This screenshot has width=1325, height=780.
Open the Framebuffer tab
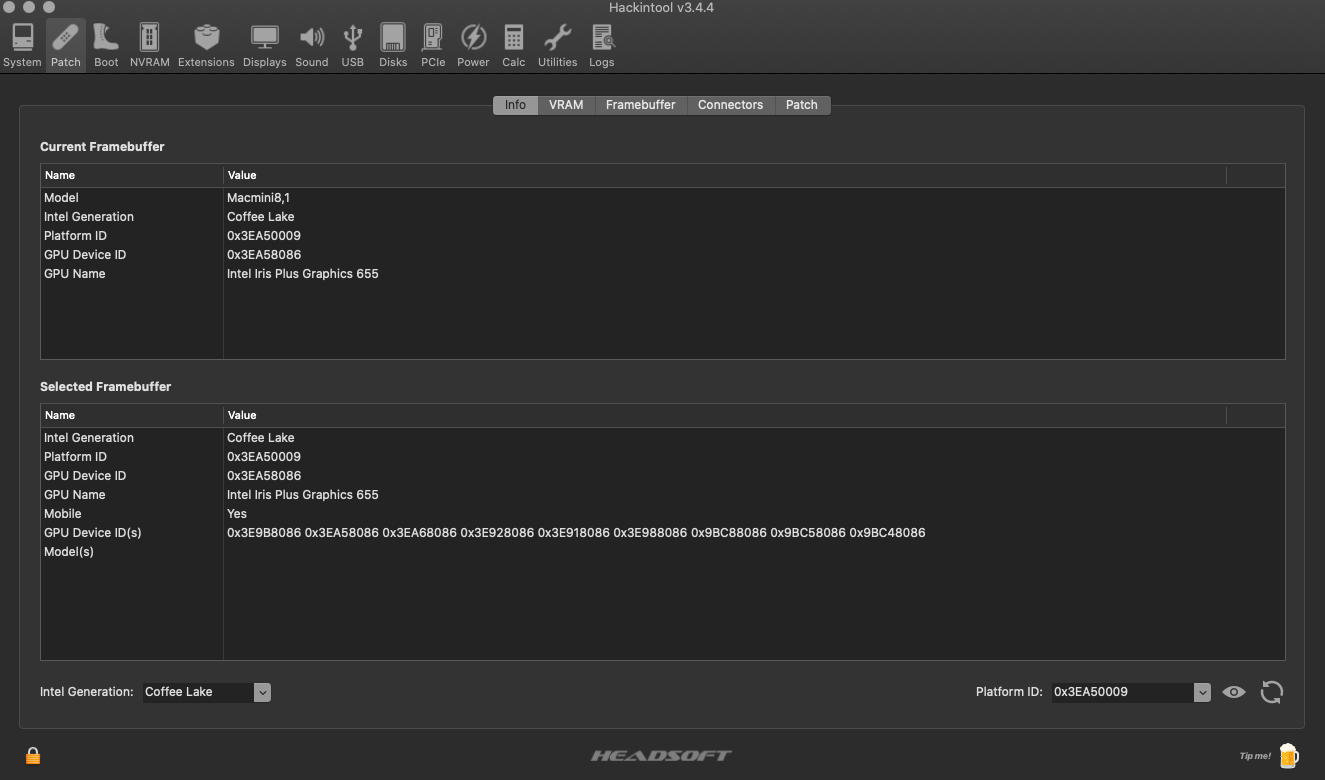(x=640, y=105)
